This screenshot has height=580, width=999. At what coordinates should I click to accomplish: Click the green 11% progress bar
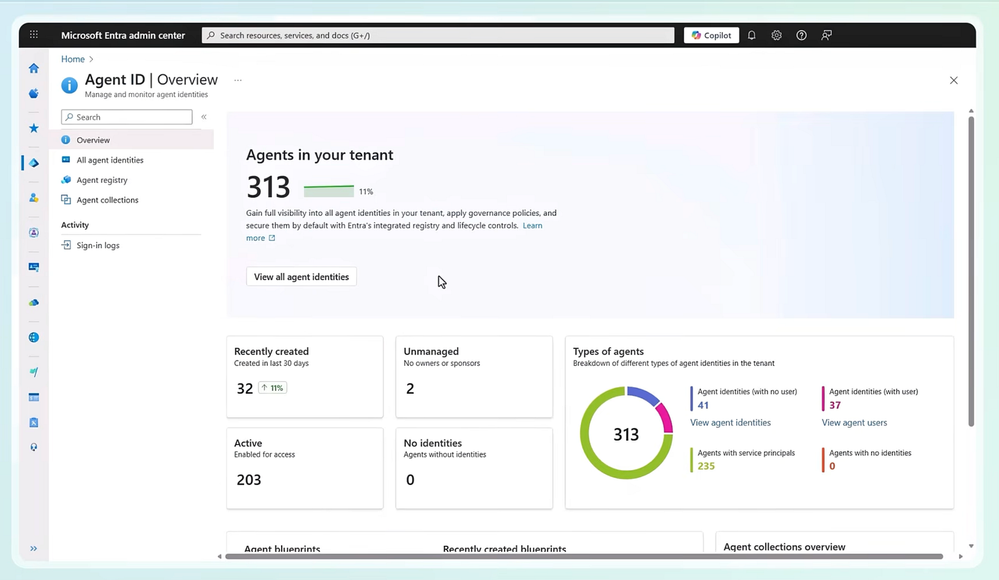pyautogui.click(x=329, y=191)
